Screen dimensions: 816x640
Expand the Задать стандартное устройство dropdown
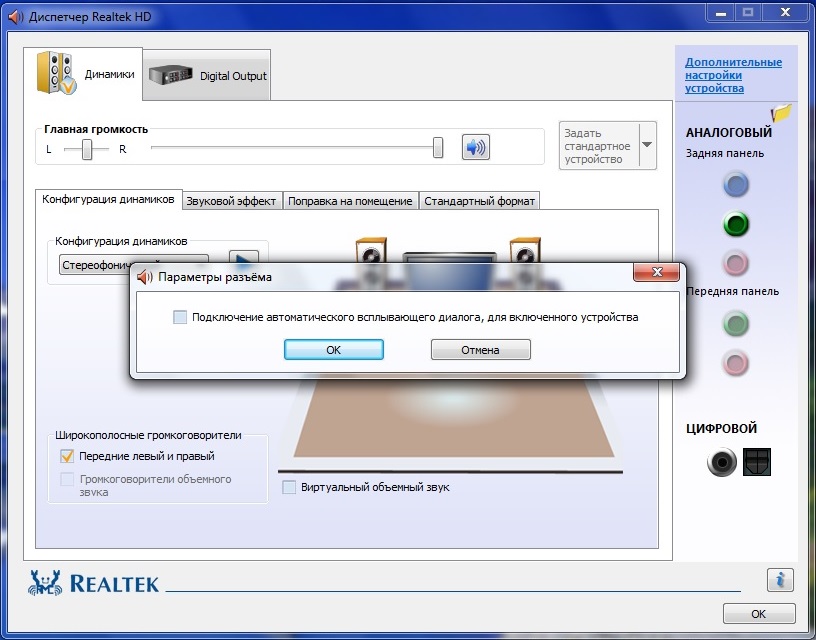point(647,146)
